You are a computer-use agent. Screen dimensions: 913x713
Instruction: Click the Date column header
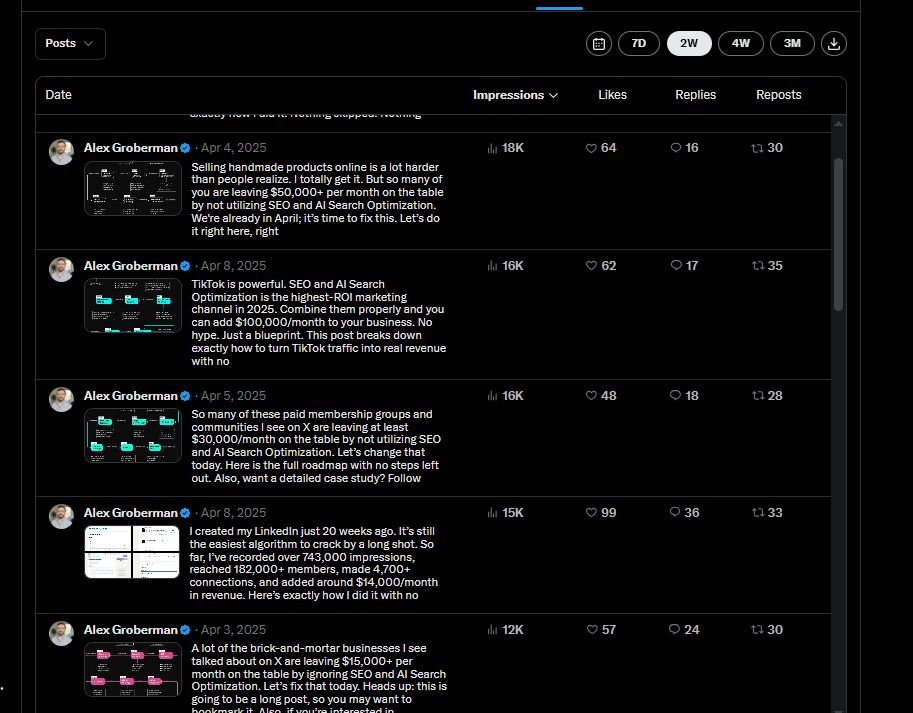58,95
